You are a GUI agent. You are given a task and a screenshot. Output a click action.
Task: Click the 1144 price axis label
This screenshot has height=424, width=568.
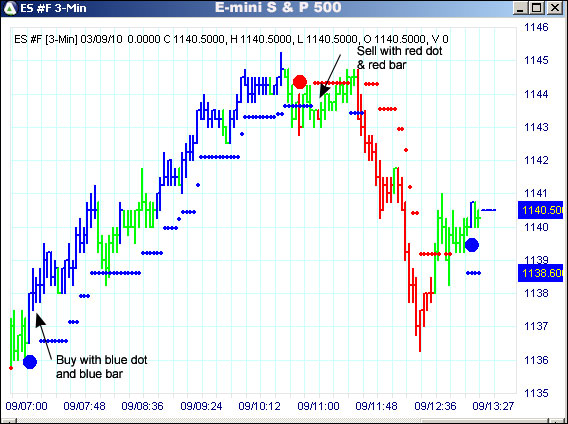click(536, 94)
